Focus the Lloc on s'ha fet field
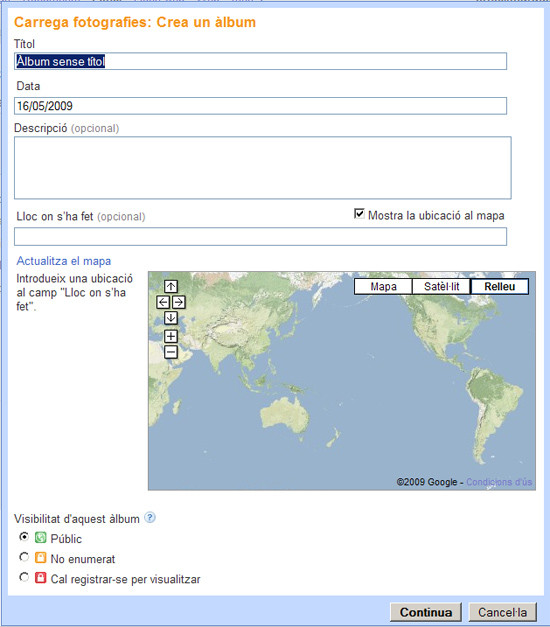This screenshot has width=550, height=627. coord(260,236)
